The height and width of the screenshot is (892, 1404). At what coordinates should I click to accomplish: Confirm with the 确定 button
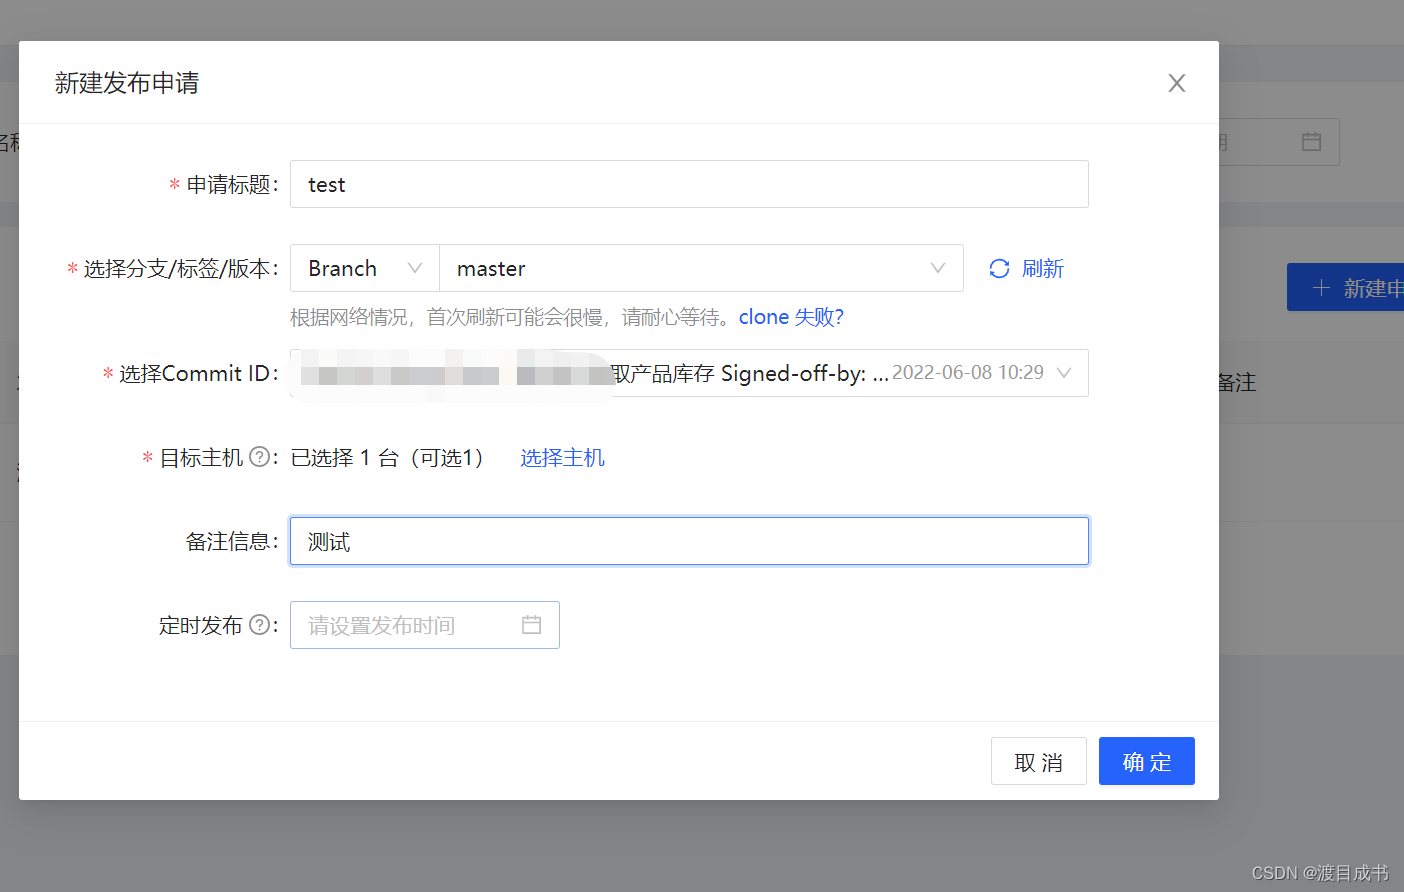(1146, 761)
